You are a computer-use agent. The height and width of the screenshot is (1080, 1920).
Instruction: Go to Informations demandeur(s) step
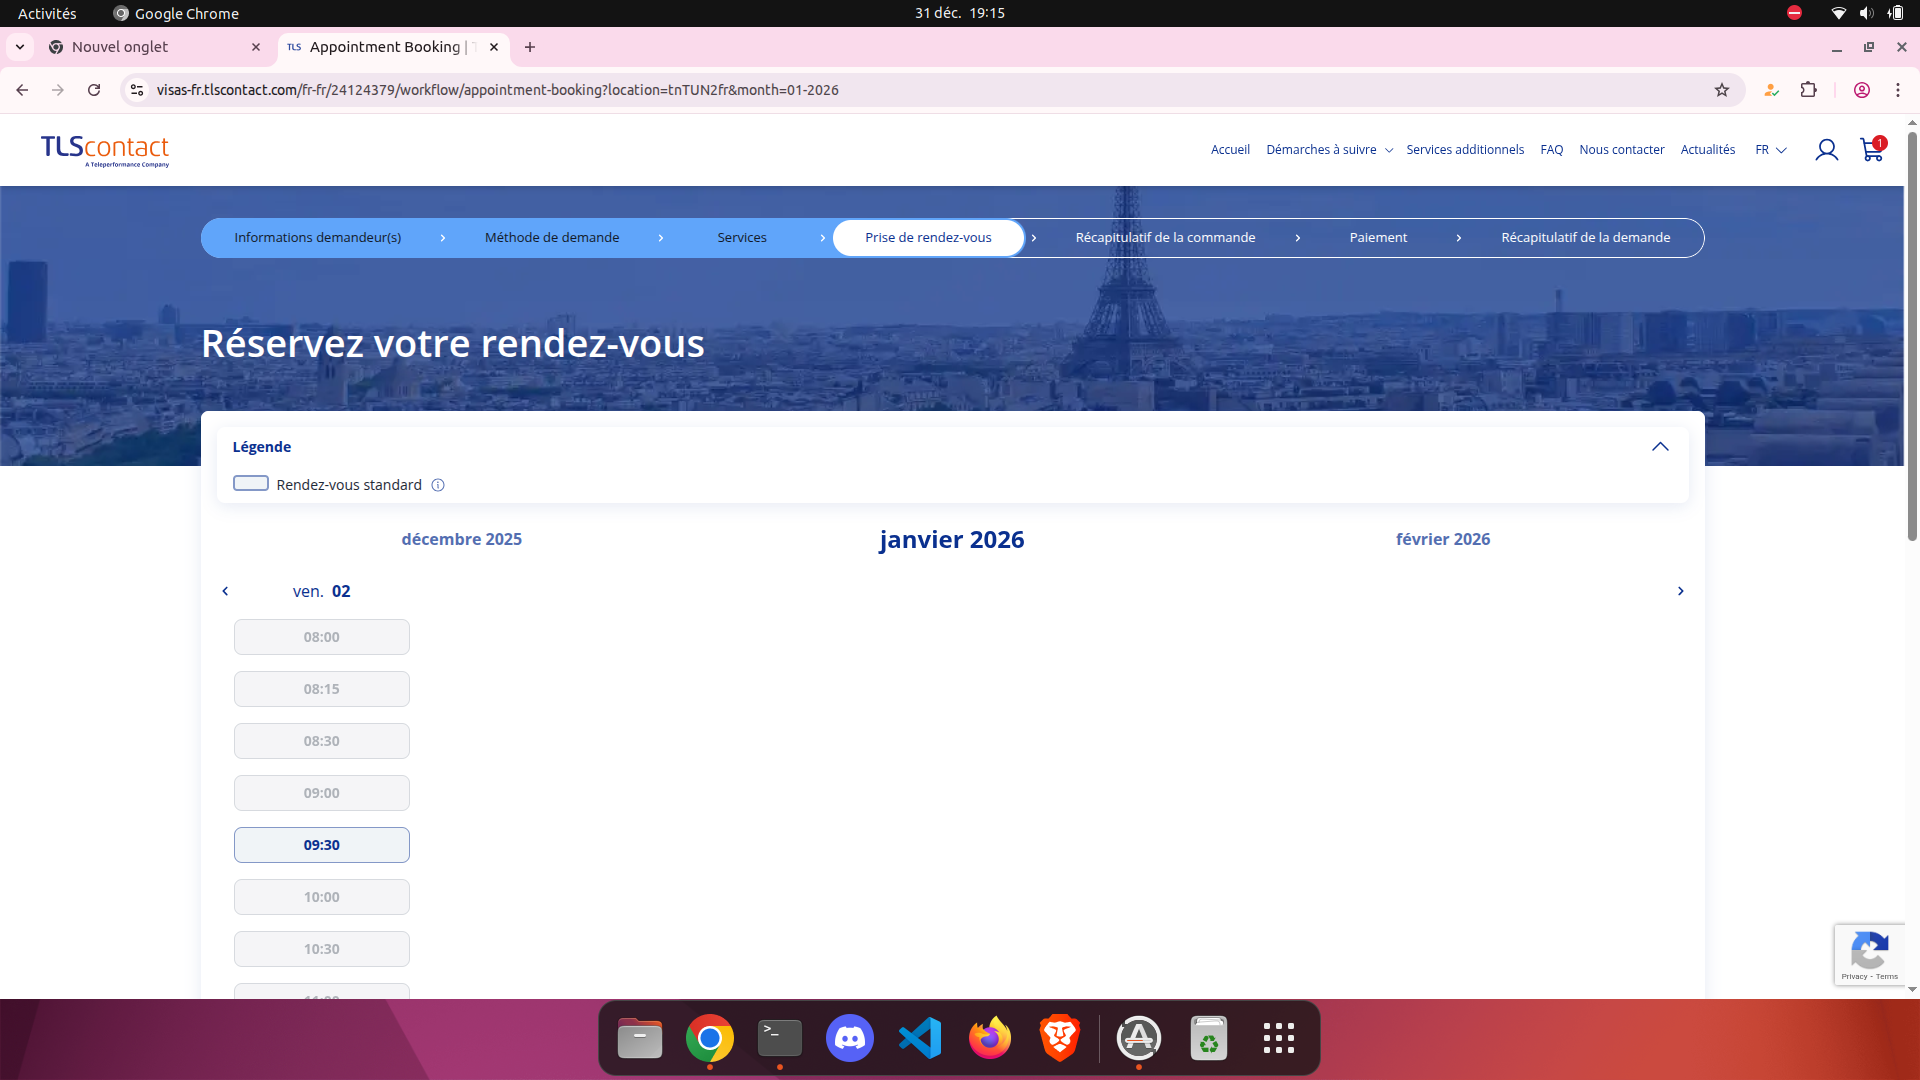click(x=318, y=238)
